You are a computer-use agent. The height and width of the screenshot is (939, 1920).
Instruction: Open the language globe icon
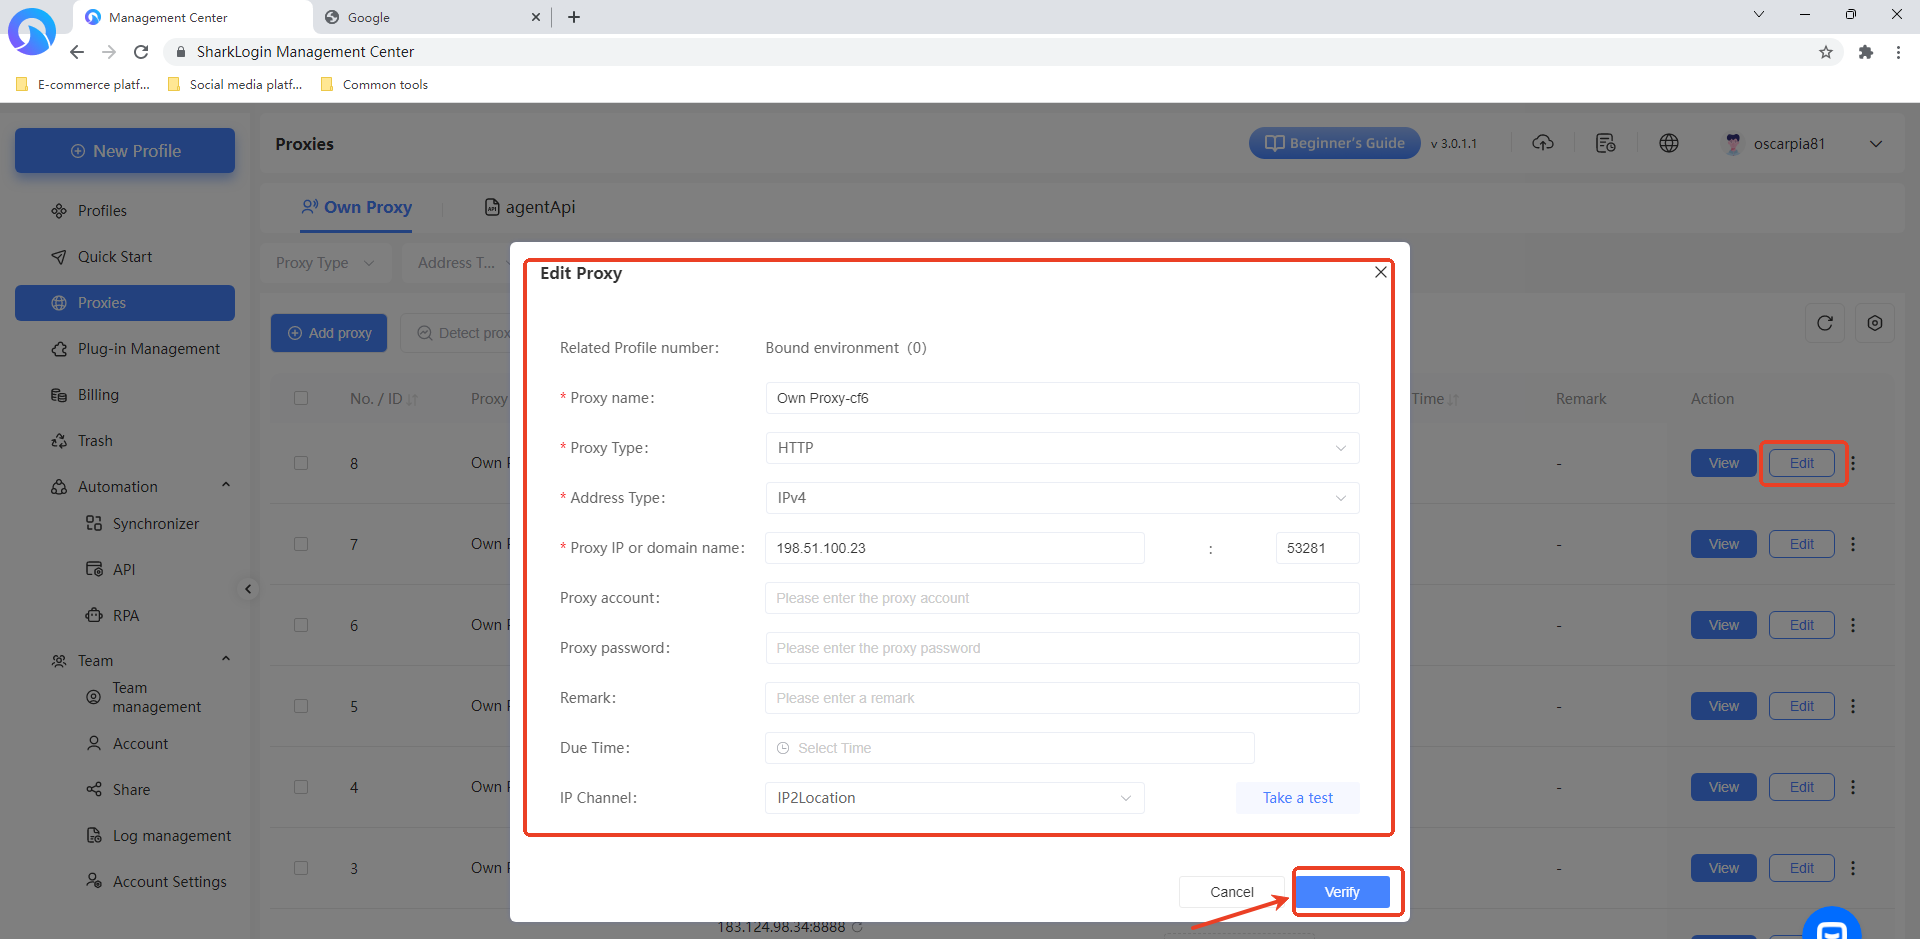1668,143
